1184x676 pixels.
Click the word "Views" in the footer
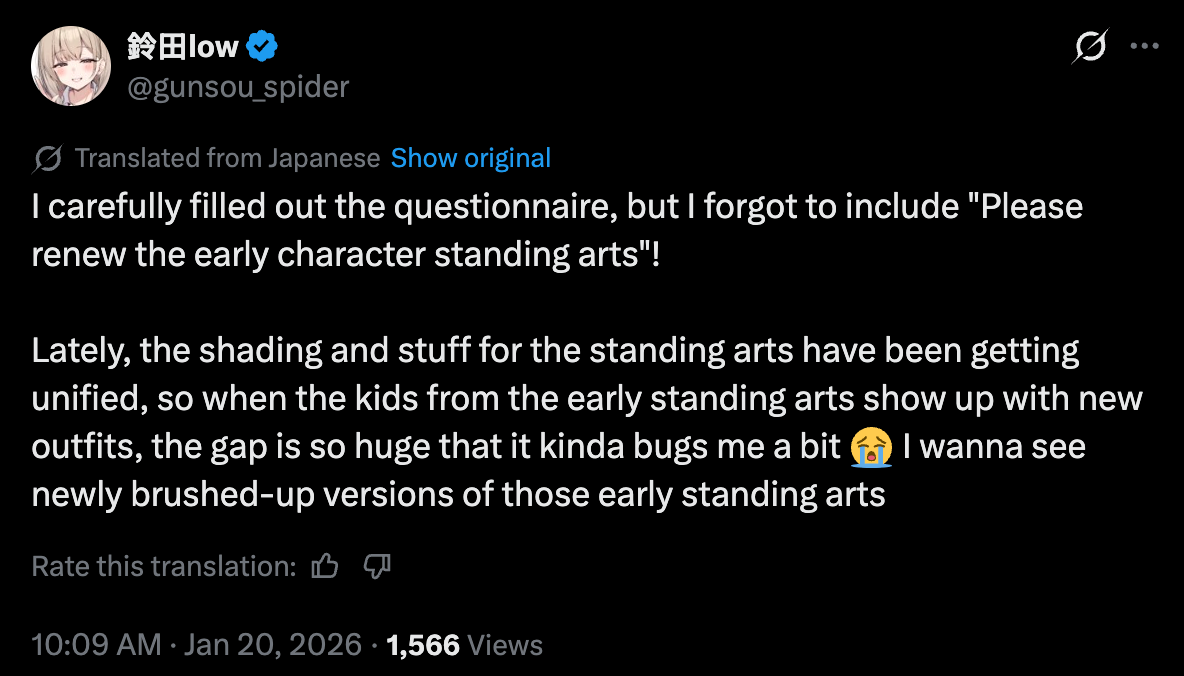[x=505, y=644]
